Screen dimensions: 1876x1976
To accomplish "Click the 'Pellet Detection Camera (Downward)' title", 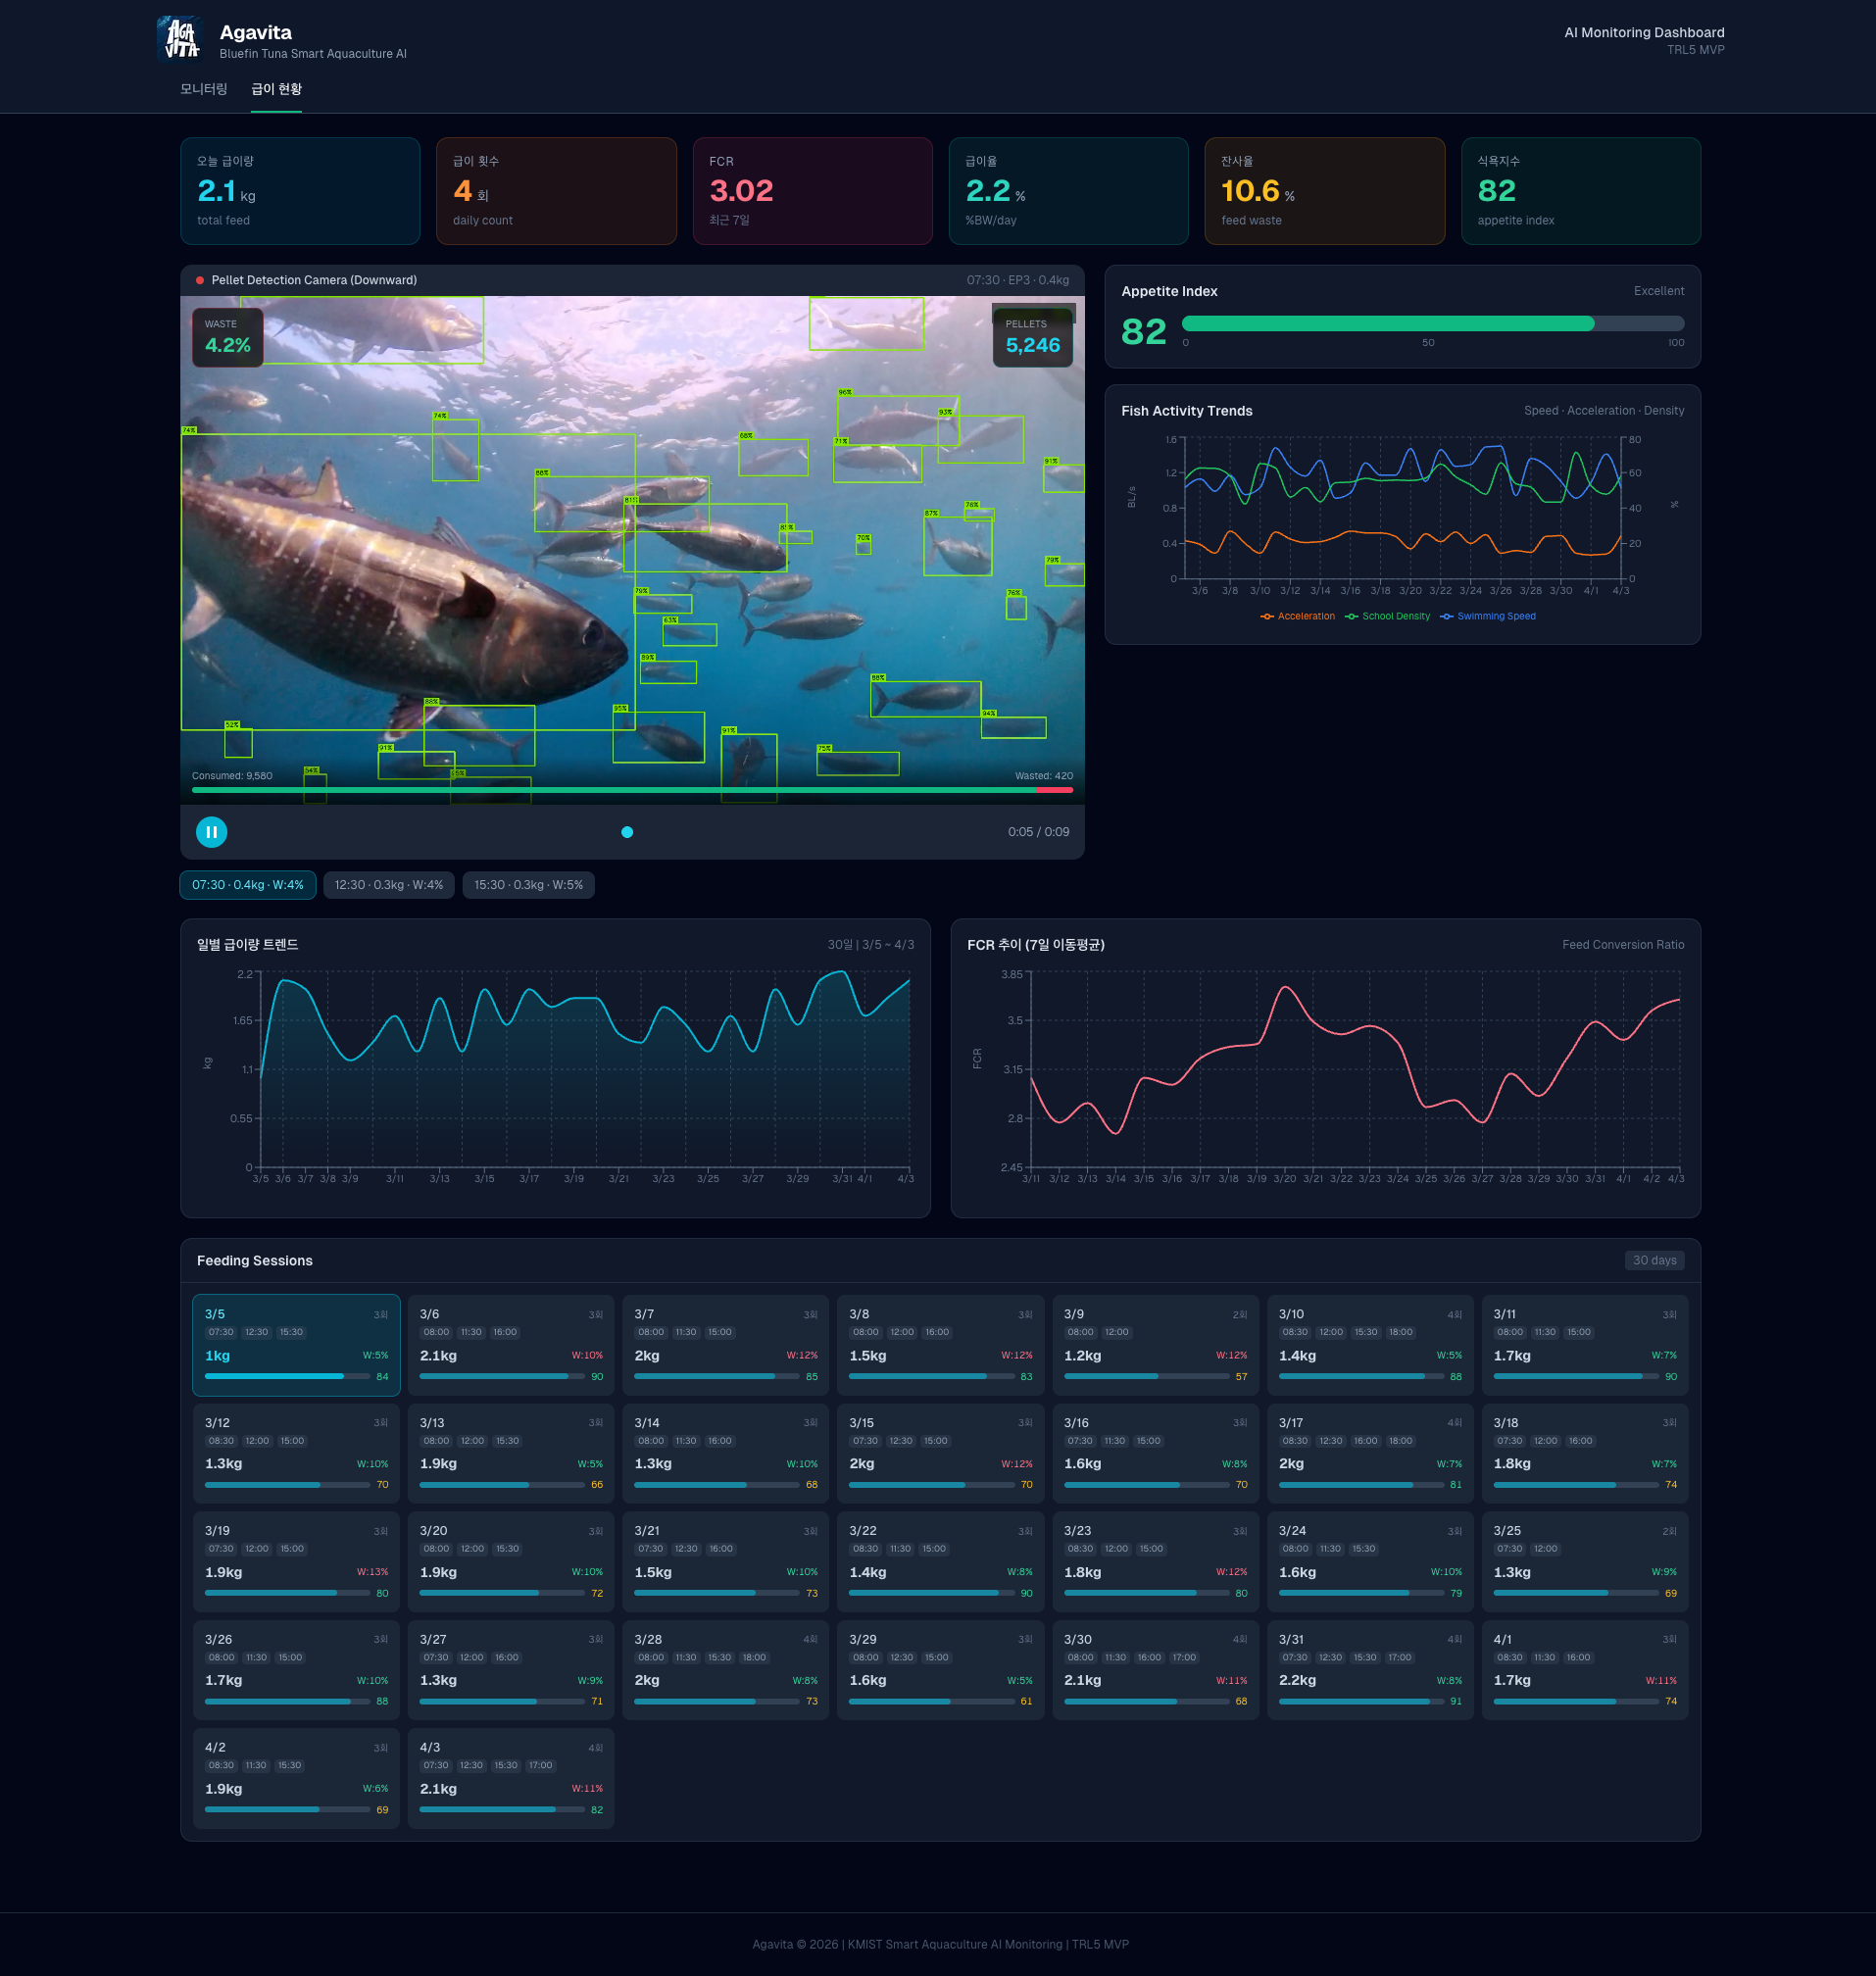I will (x=314, y=280).
